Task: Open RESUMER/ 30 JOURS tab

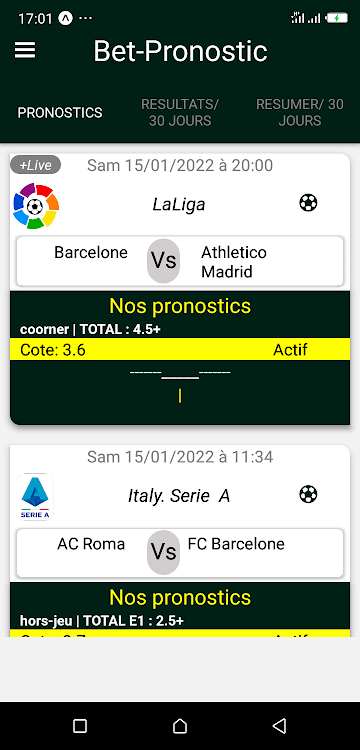Action: click(x=300, y=112)
